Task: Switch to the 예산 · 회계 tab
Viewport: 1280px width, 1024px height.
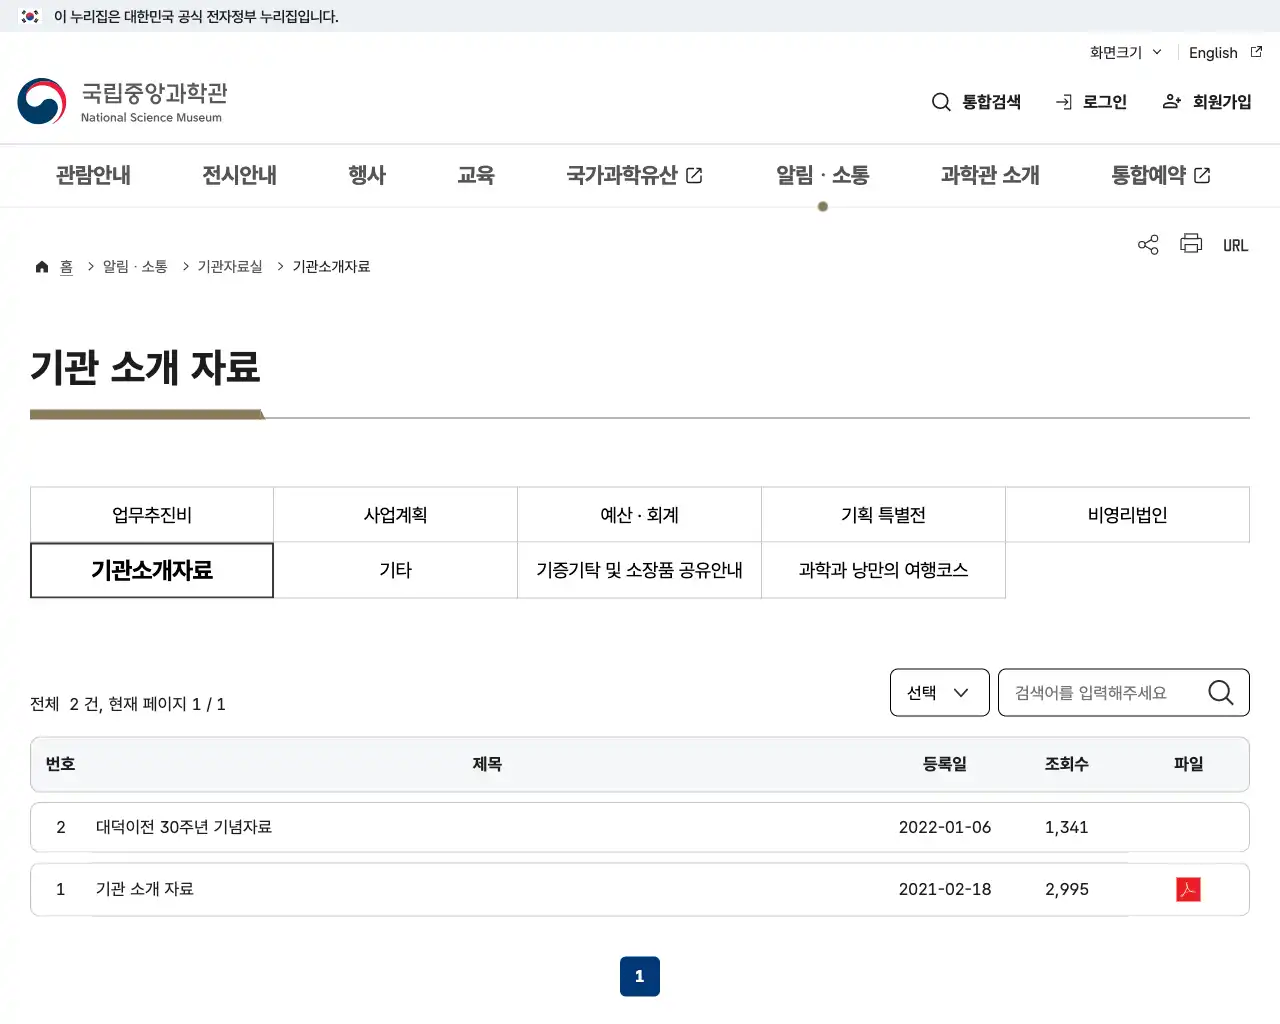Action: click(639, 514)
